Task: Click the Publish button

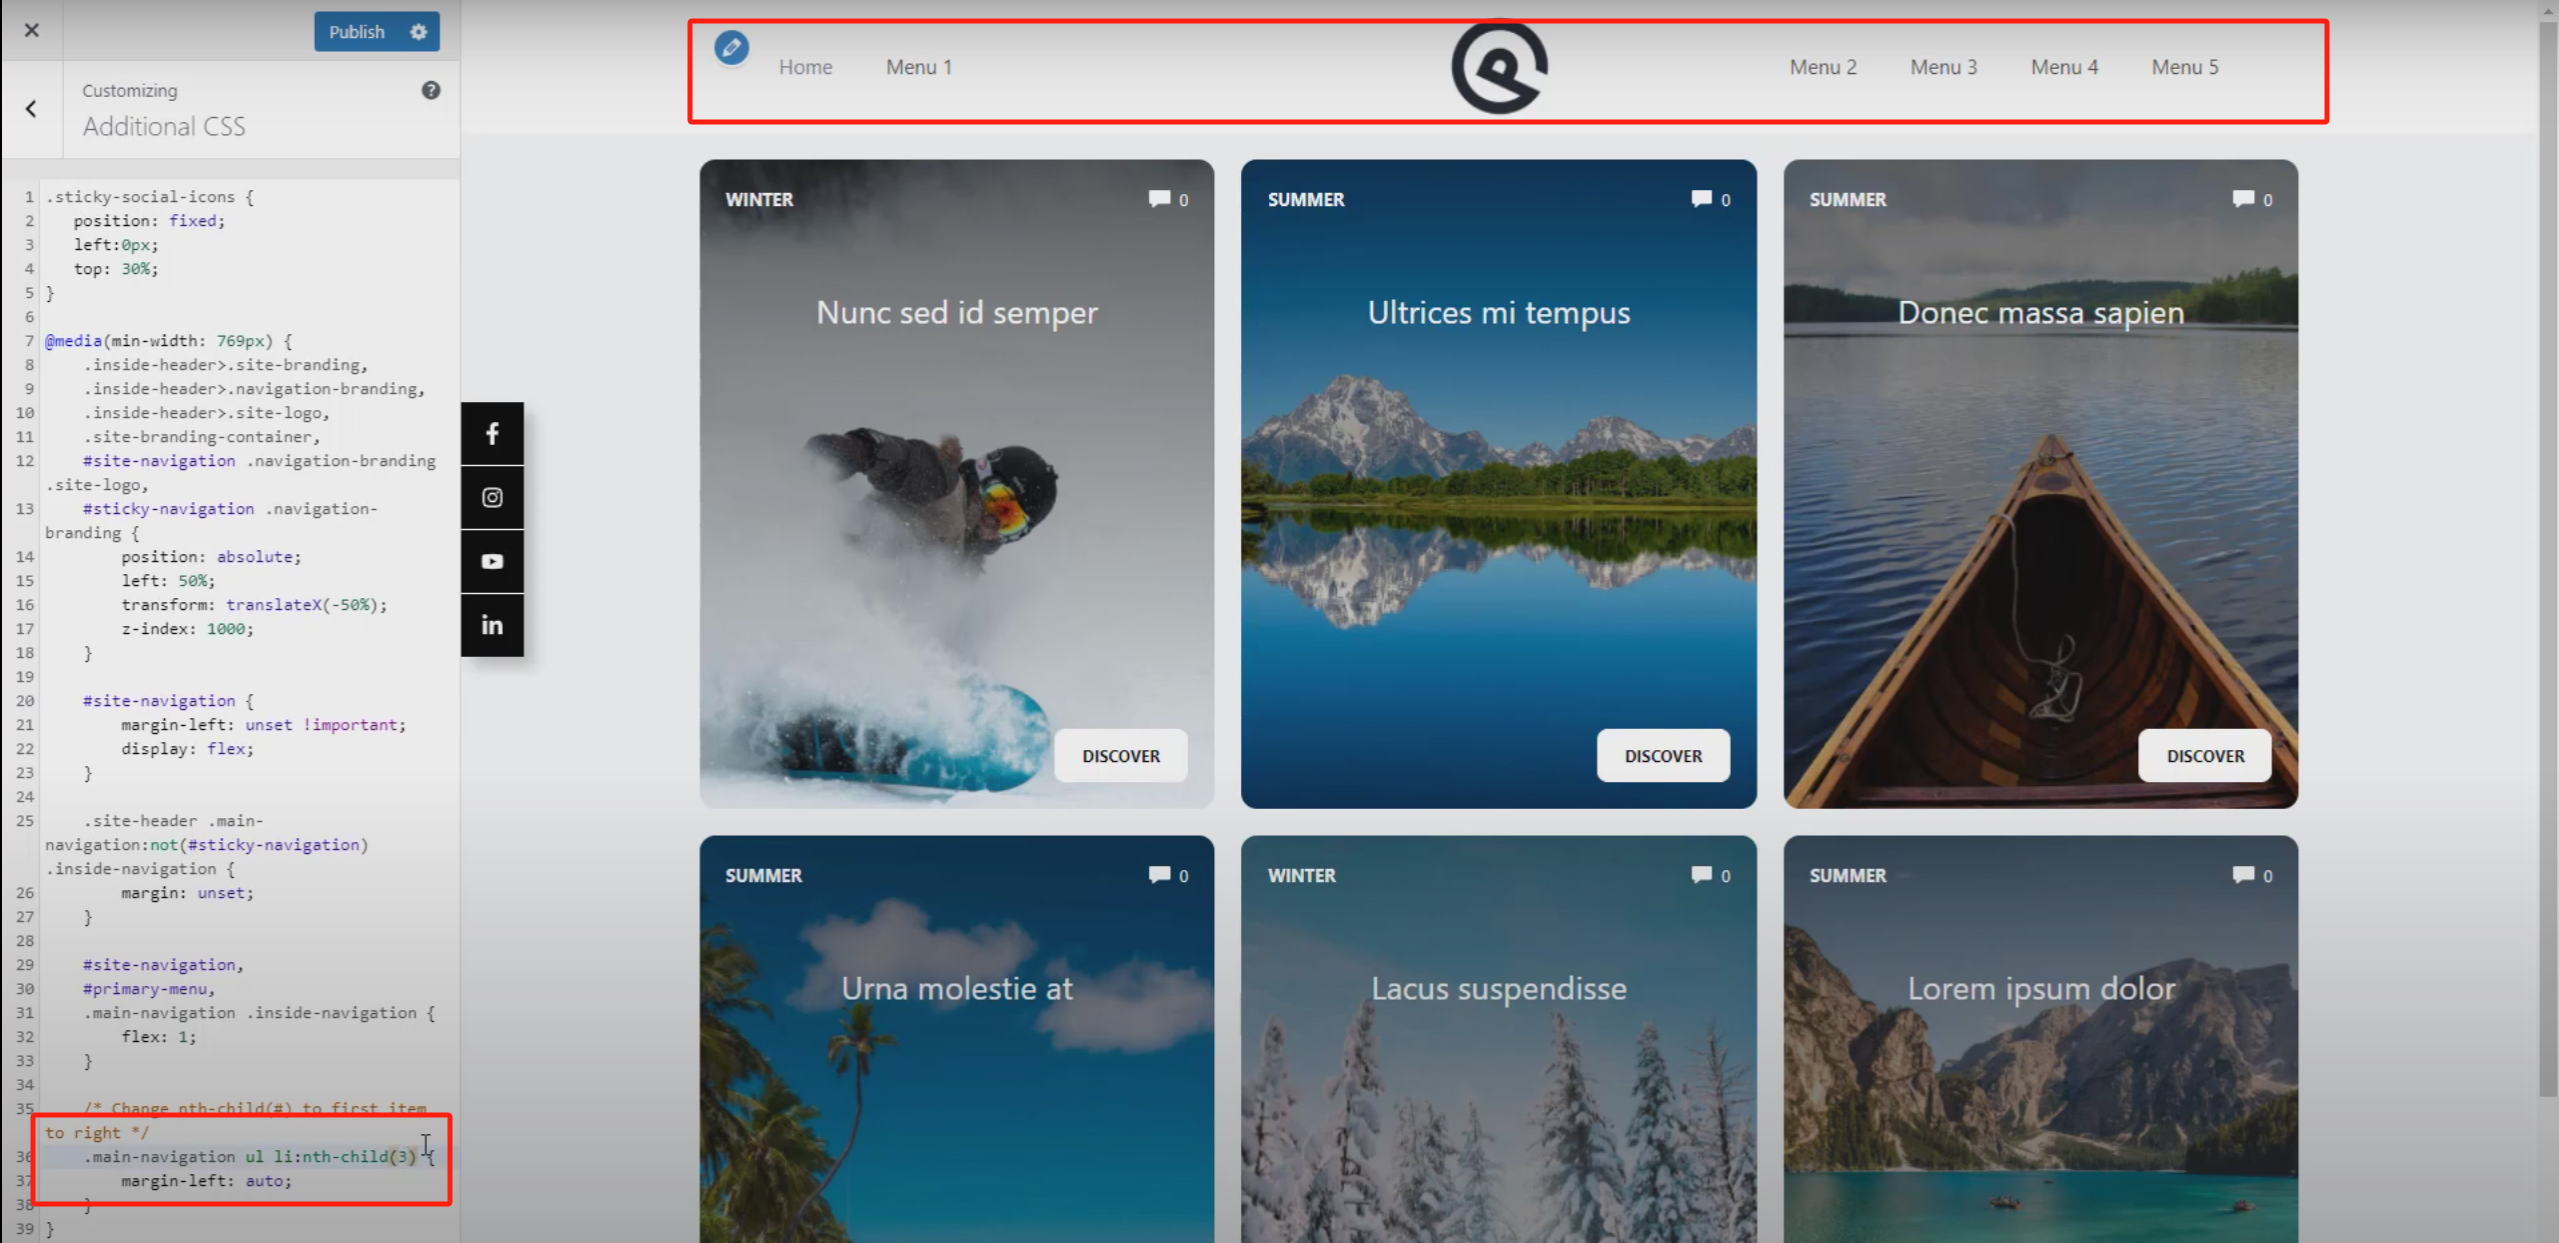Action: (356, 32)
